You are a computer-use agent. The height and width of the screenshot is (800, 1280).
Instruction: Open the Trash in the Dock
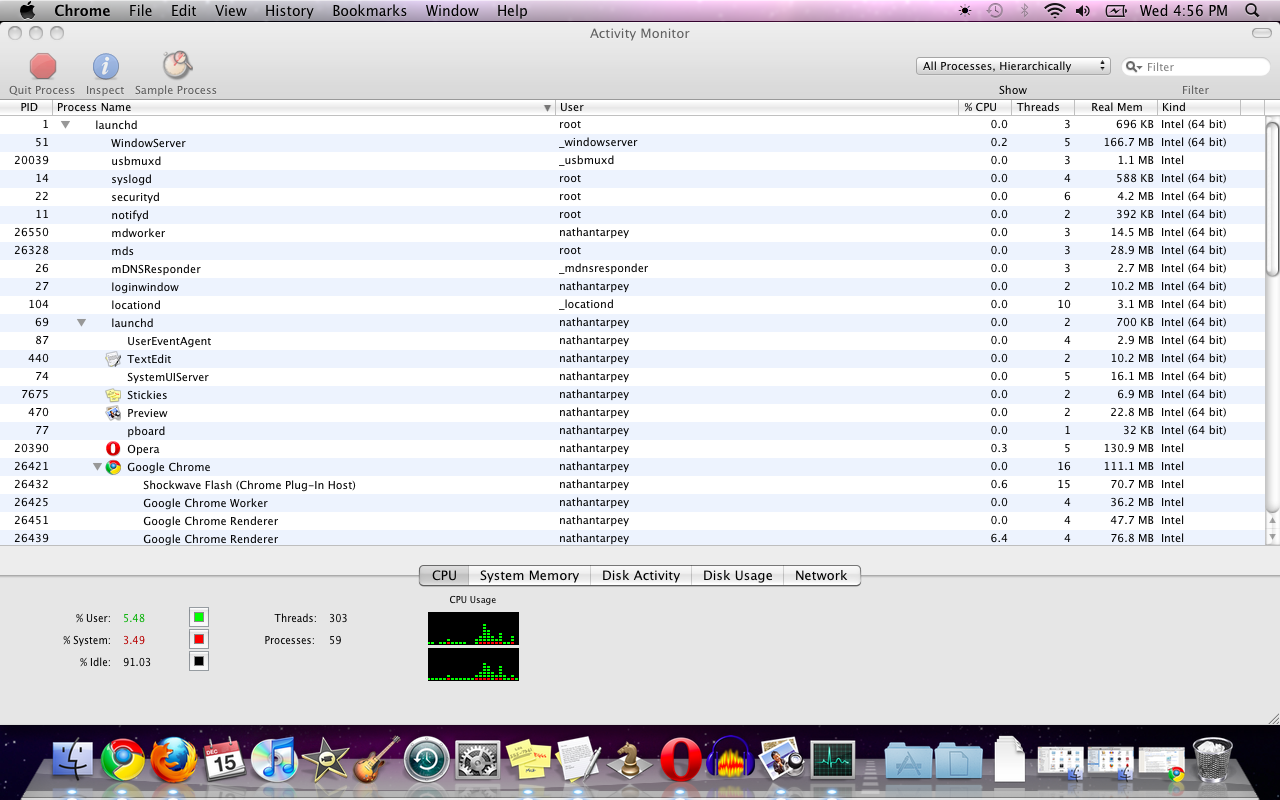tap(1213, 760)
